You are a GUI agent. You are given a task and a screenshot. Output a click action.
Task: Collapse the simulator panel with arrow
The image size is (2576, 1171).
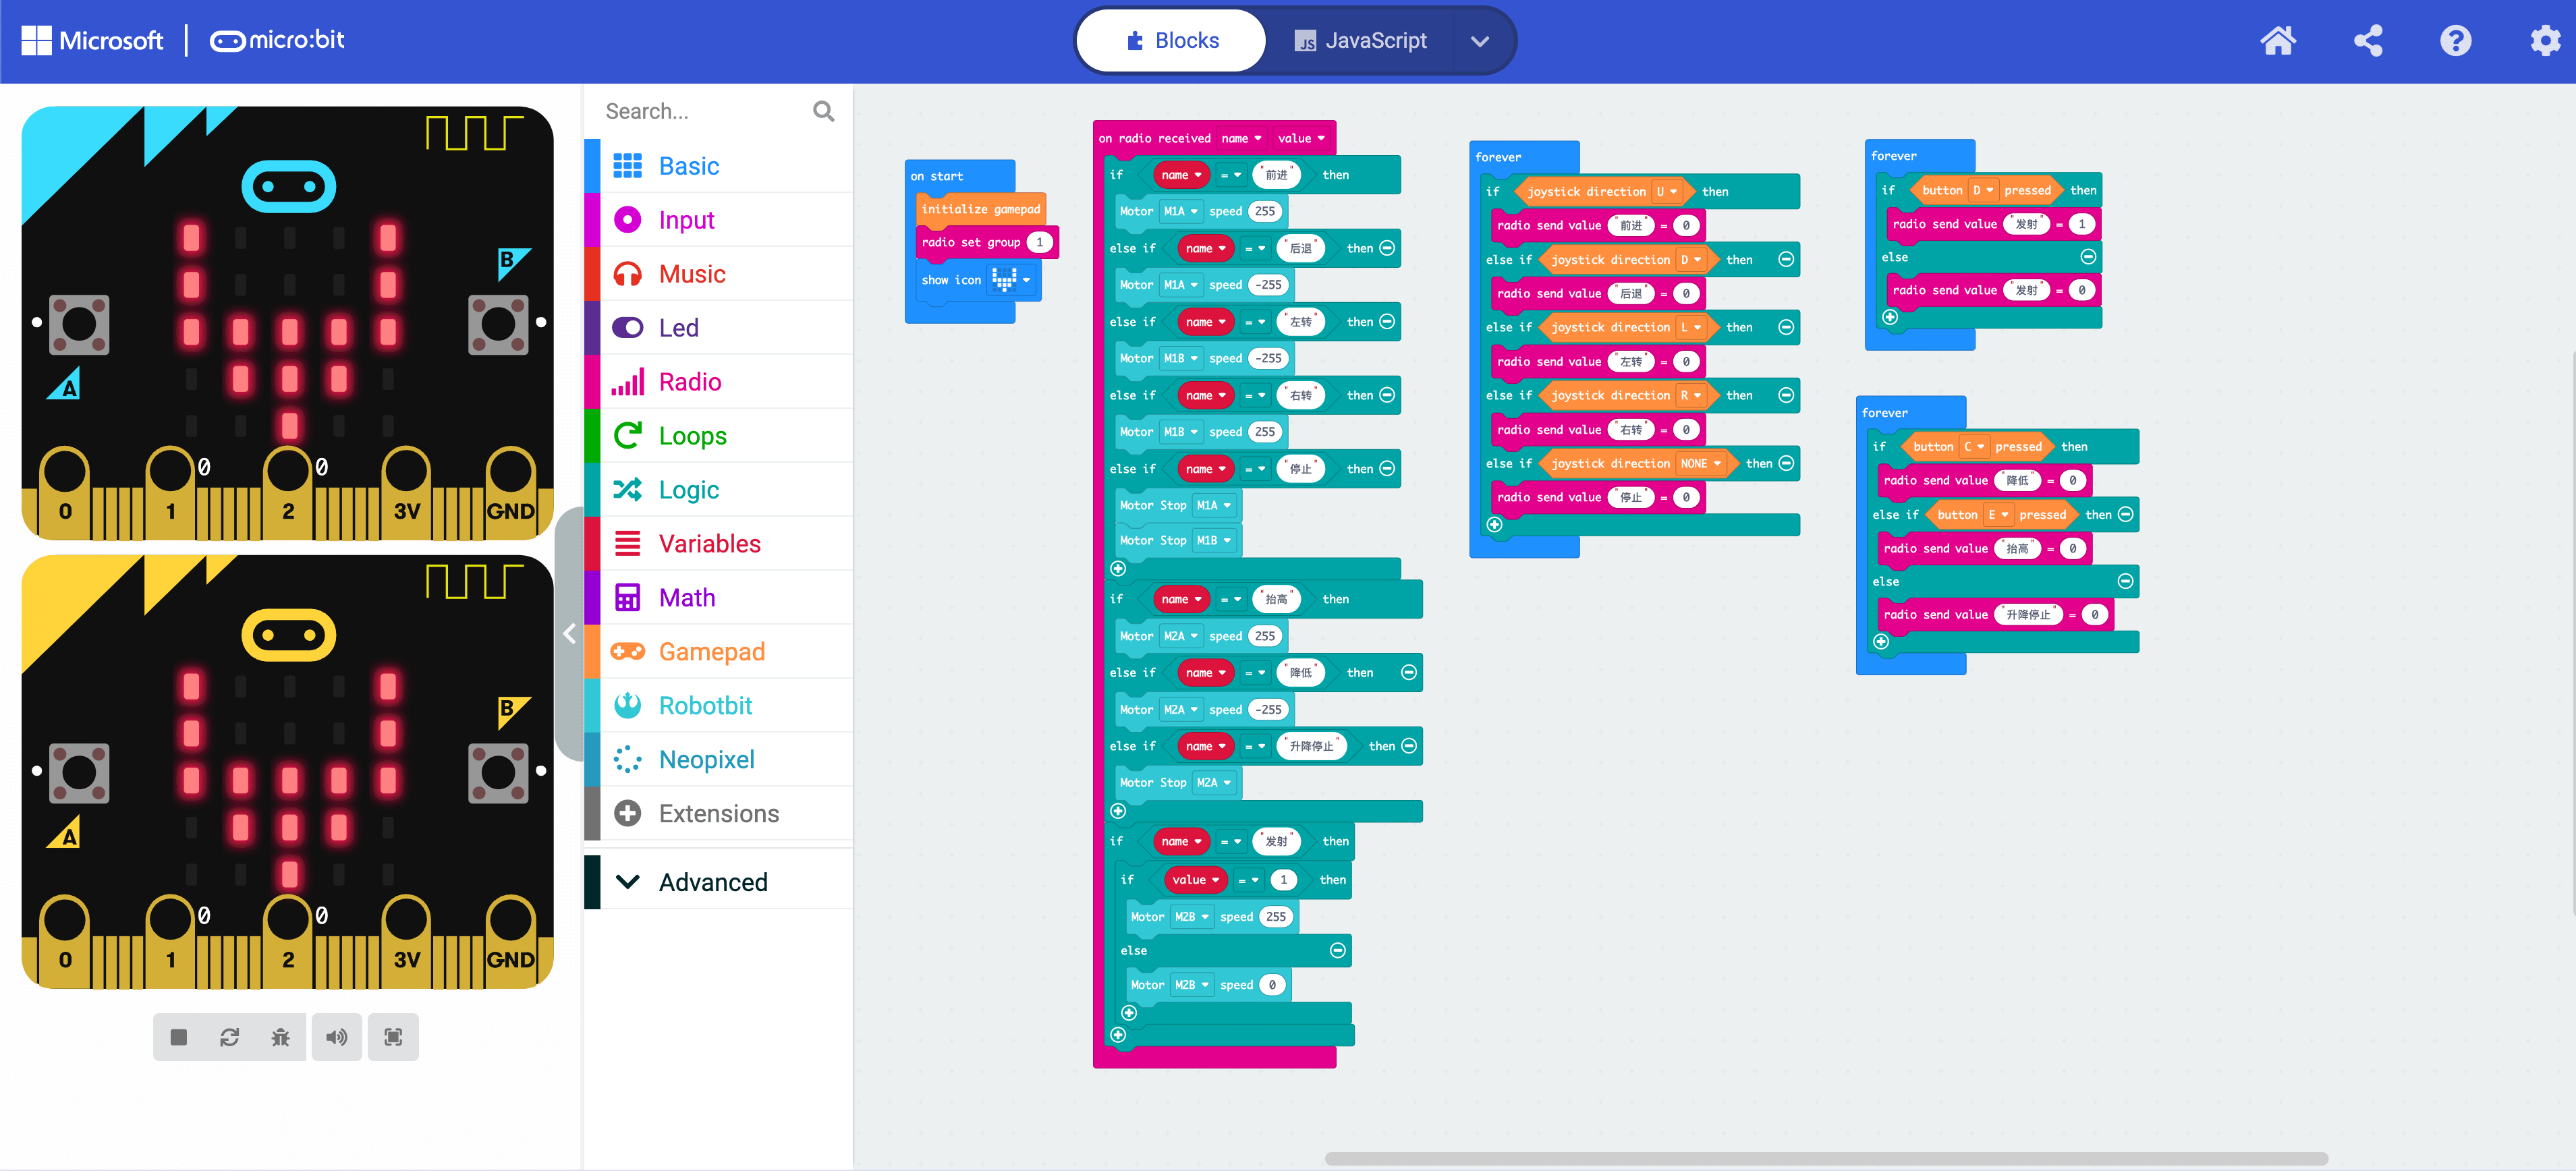569,633
